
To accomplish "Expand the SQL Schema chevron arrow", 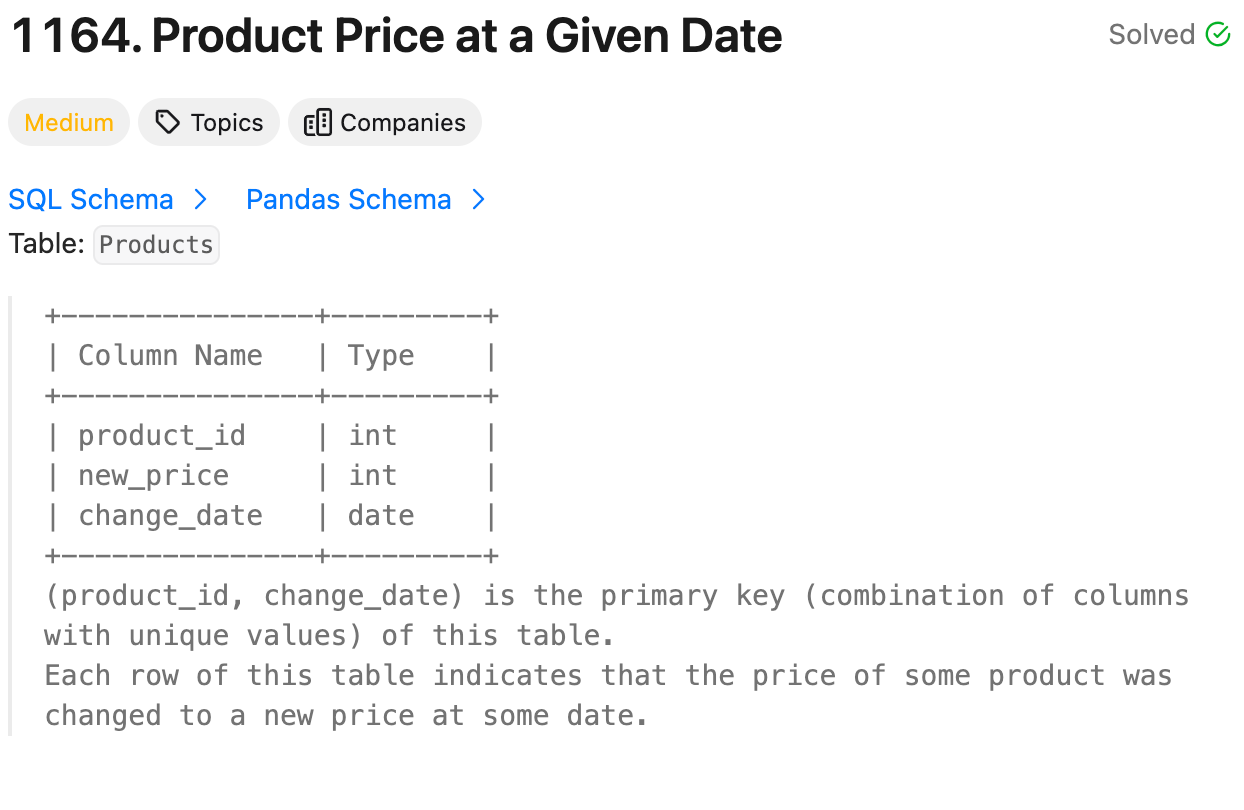I will coord(200,200).
